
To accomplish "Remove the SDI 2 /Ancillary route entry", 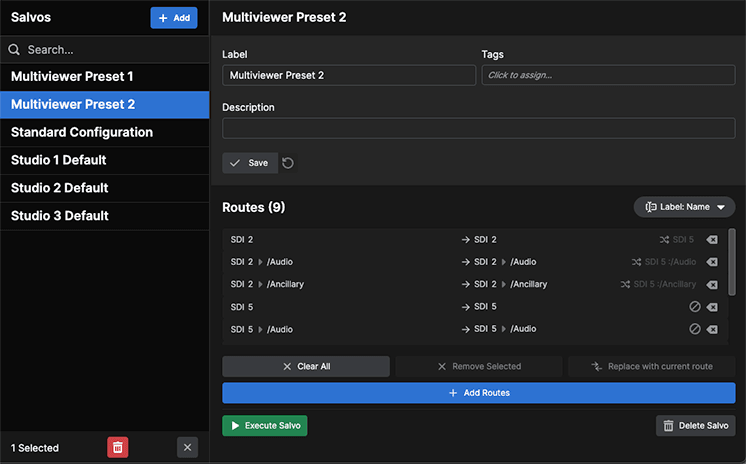I will [x=712, y=285].
